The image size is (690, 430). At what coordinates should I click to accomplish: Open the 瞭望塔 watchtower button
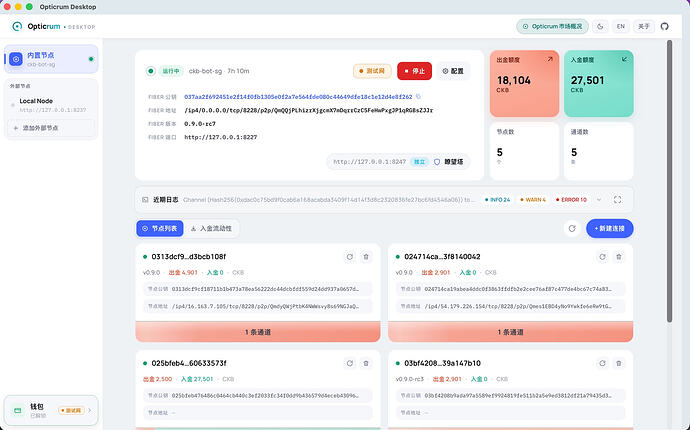pos(449,162)
